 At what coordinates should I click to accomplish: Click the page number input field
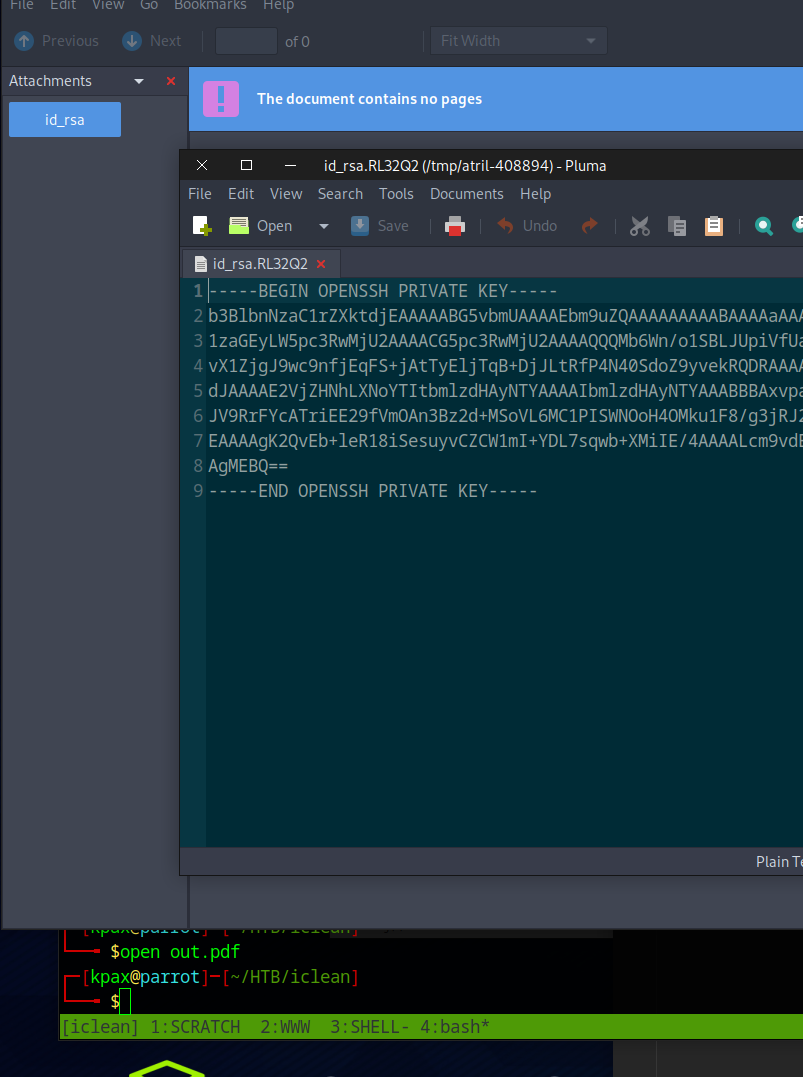[246, 41]
